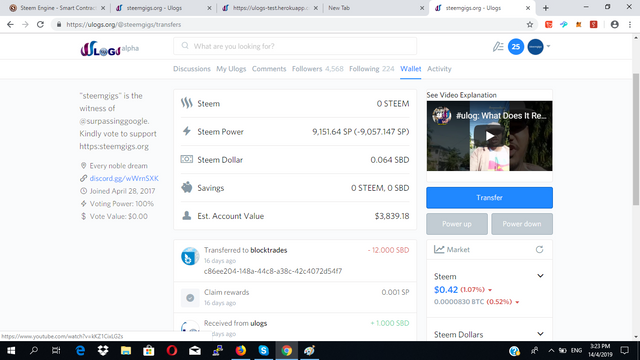The height and width of the screenshot is (360, 640).
Task: Collapse the Steem market chevron
Action: [x=540, y=276]
